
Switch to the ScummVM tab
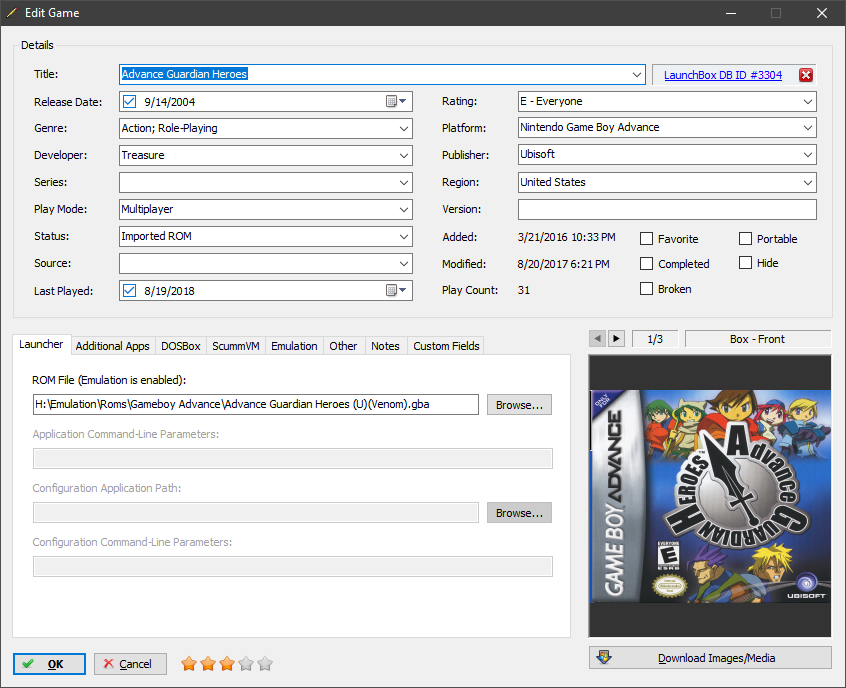[x=236, y=346]
